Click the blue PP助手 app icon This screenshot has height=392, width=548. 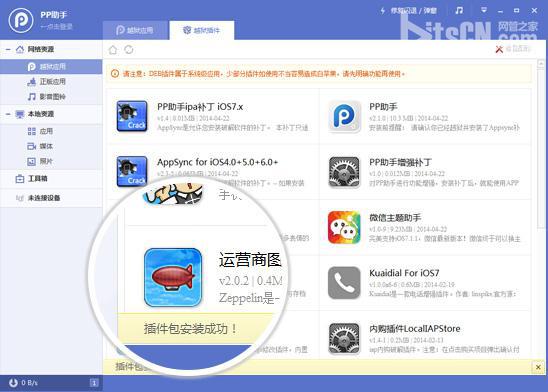(344, 116)
